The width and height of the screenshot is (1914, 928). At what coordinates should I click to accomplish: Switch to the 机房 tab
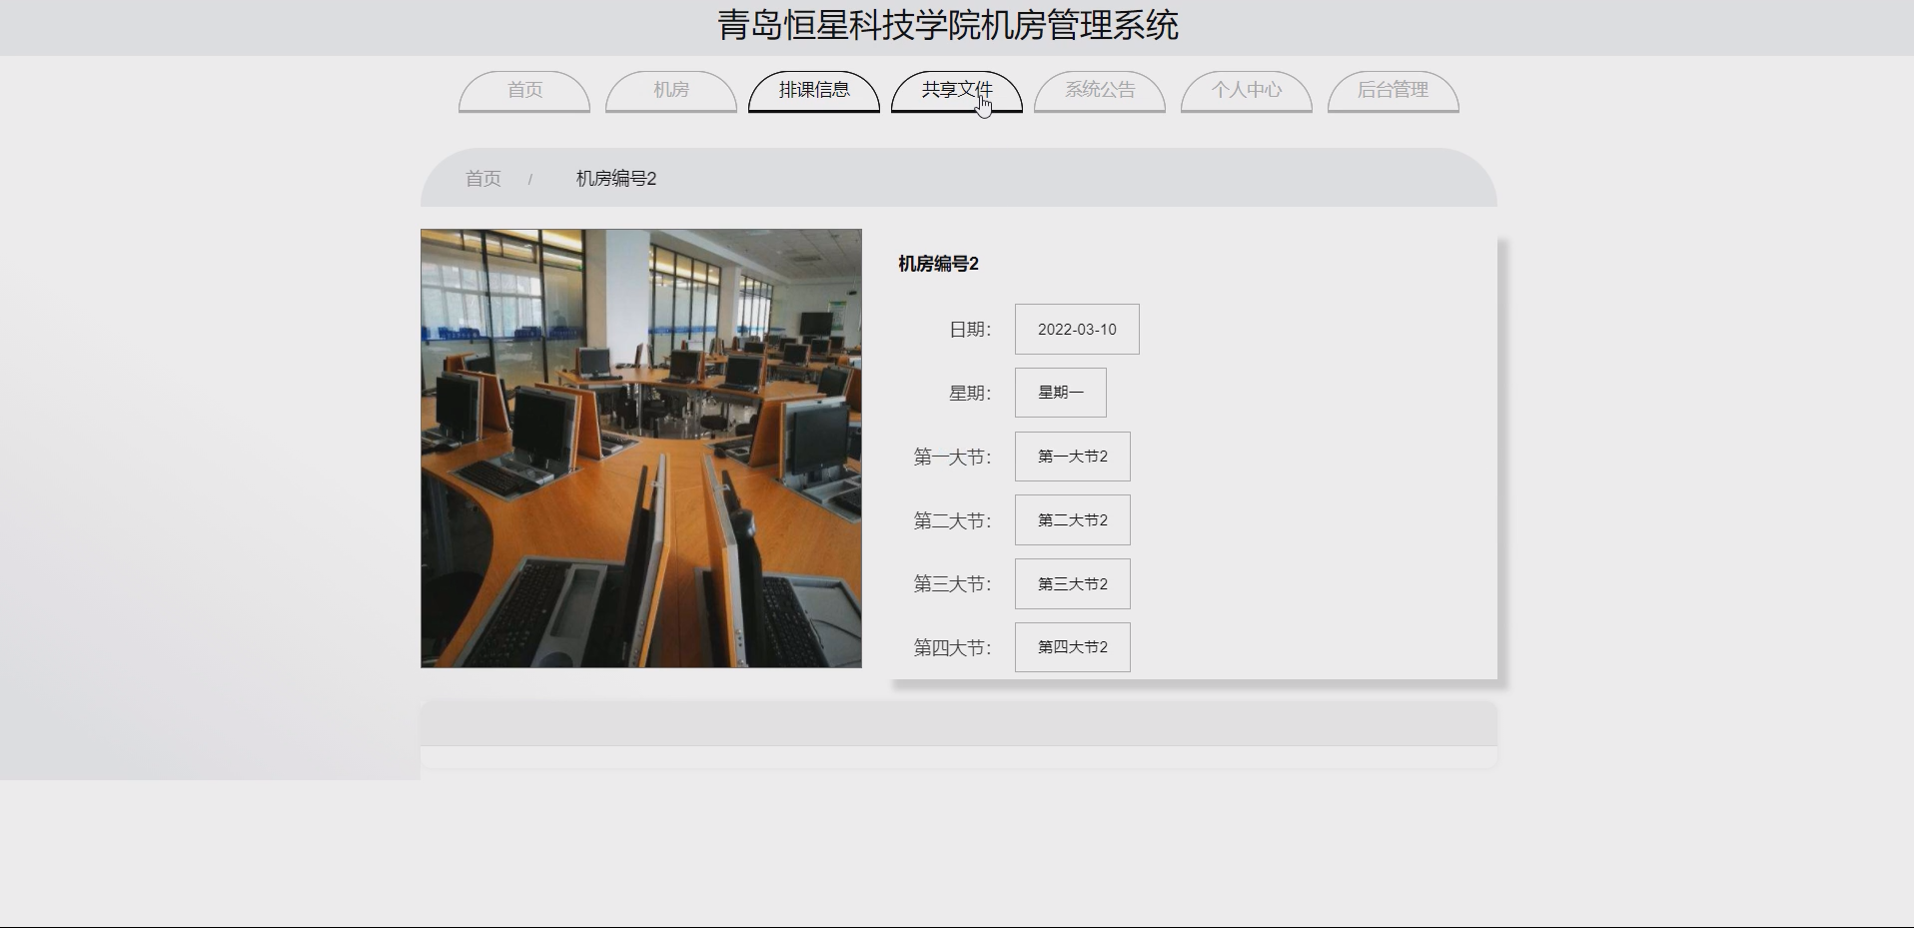(671, 91)
